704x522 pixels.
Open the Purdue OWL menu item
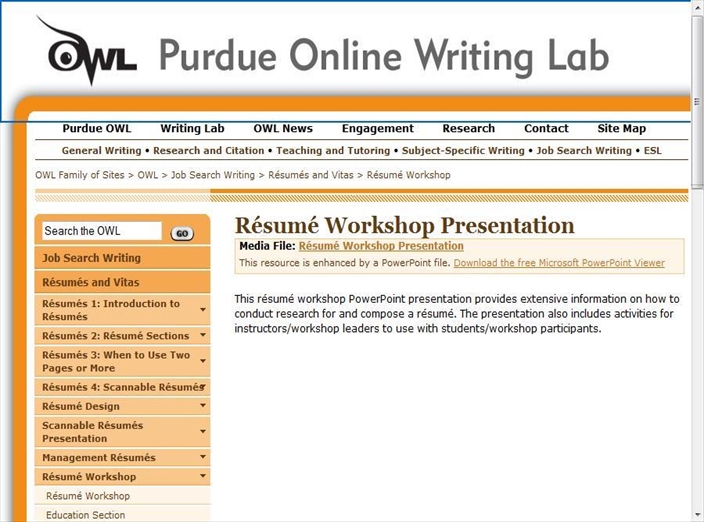[x=97, y=129]
